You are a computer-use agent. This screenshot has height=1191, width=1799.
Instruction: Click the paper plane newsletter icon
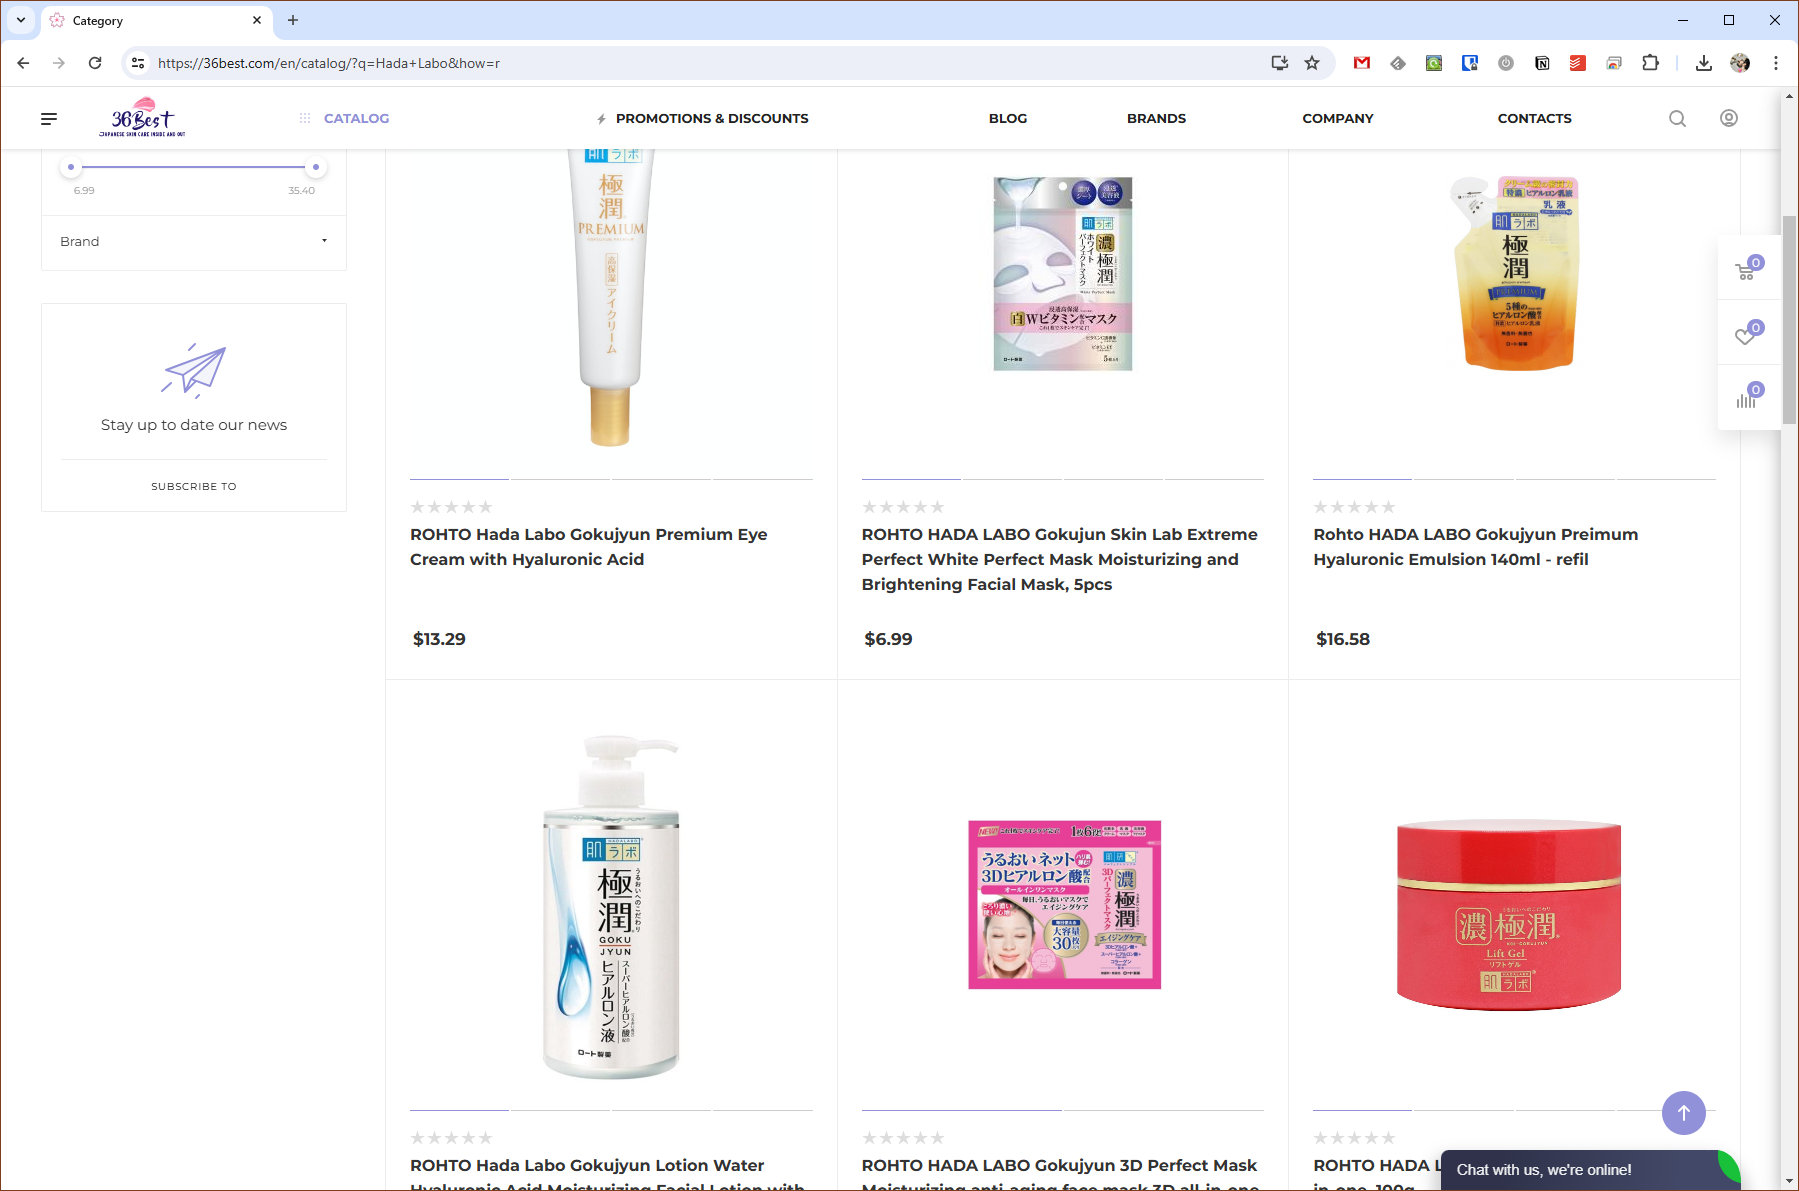(x=194, y=371)
